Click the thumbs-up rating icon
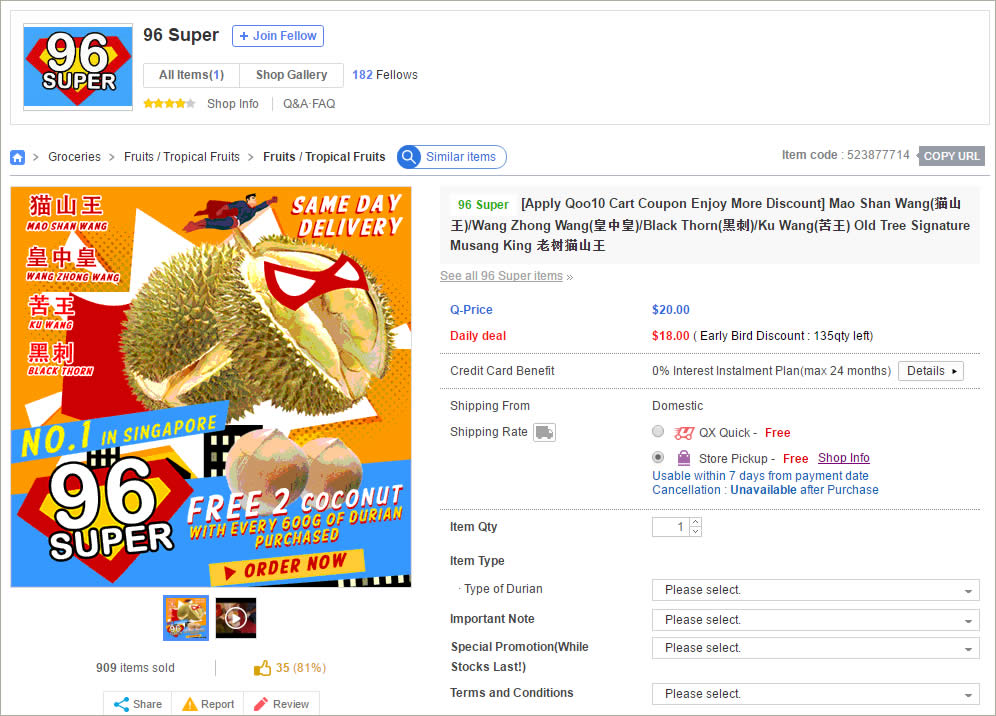The width and height of the screenshot is (996, 716). click(x=262, y=668)
